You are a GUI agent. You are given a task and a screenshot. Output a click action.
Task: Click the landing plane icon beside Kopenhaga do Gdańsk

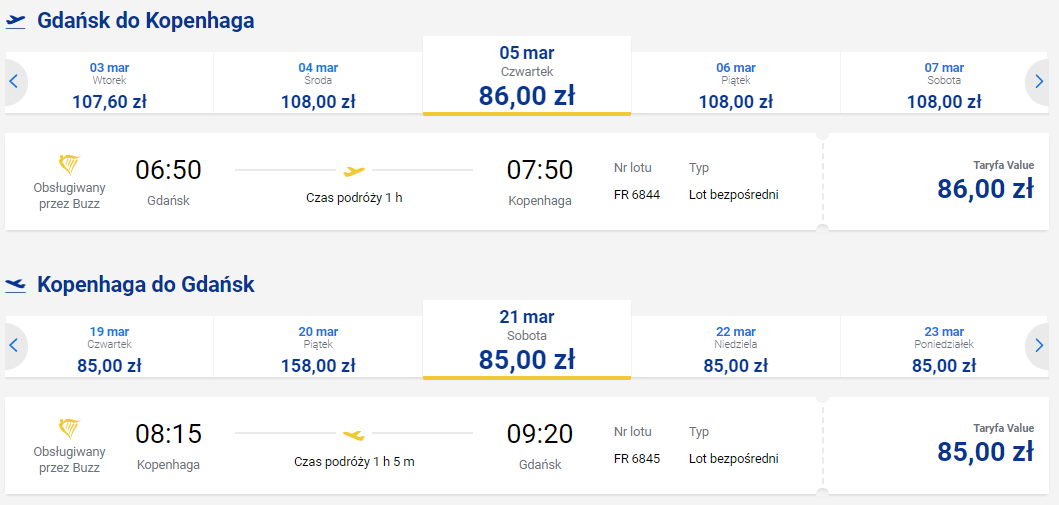16,286
